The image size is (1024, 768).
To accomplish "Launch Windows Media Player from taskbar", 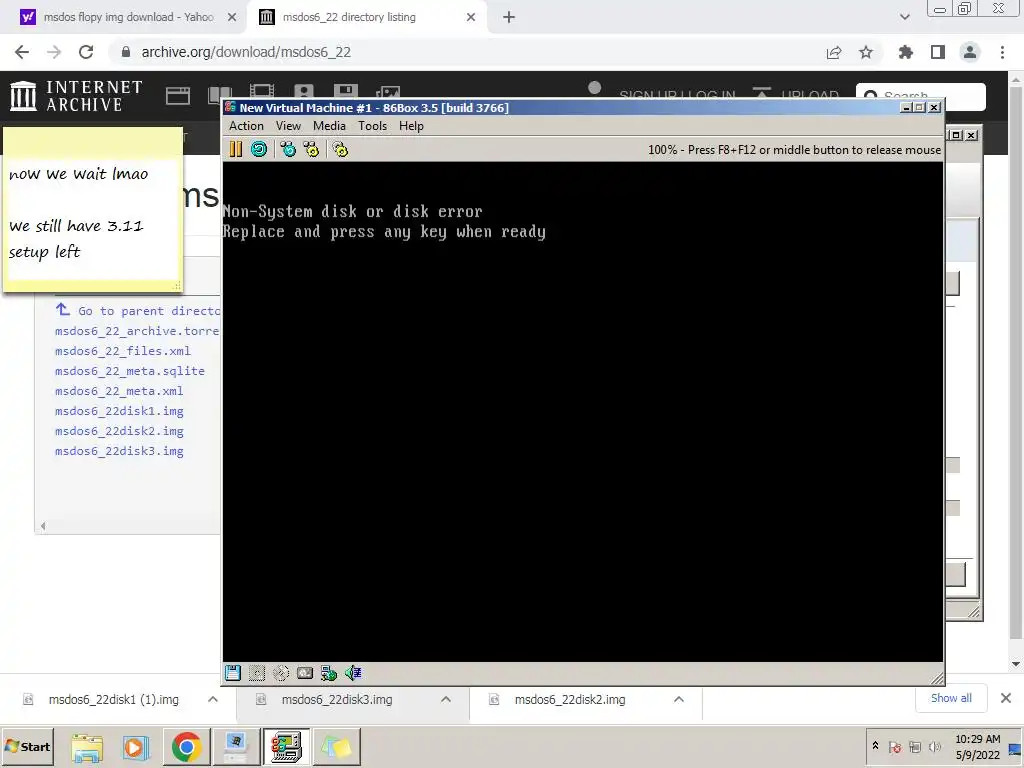I will coord(136,747).
